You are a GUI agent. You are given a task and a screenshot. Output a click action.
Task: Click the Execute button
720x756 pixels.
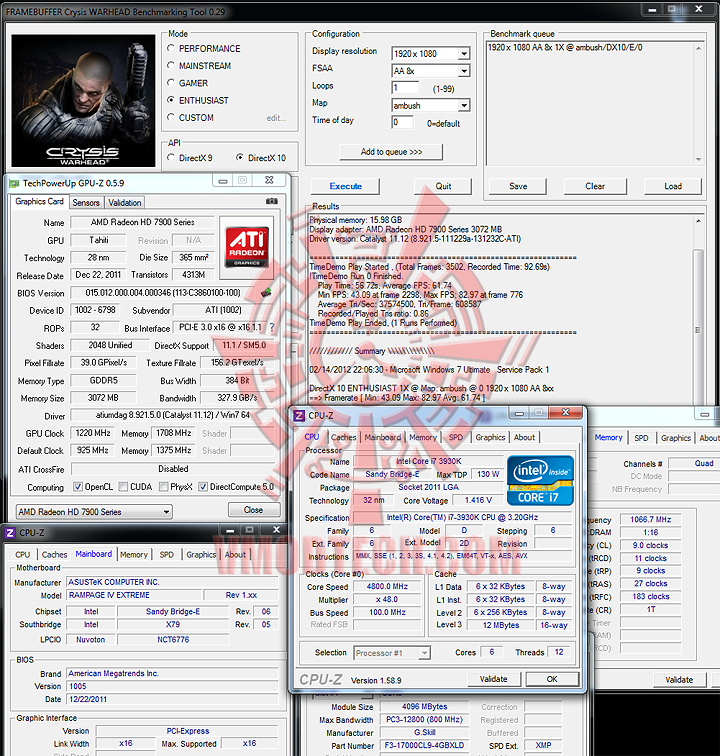pyautogui.click(x=345, y=186)
